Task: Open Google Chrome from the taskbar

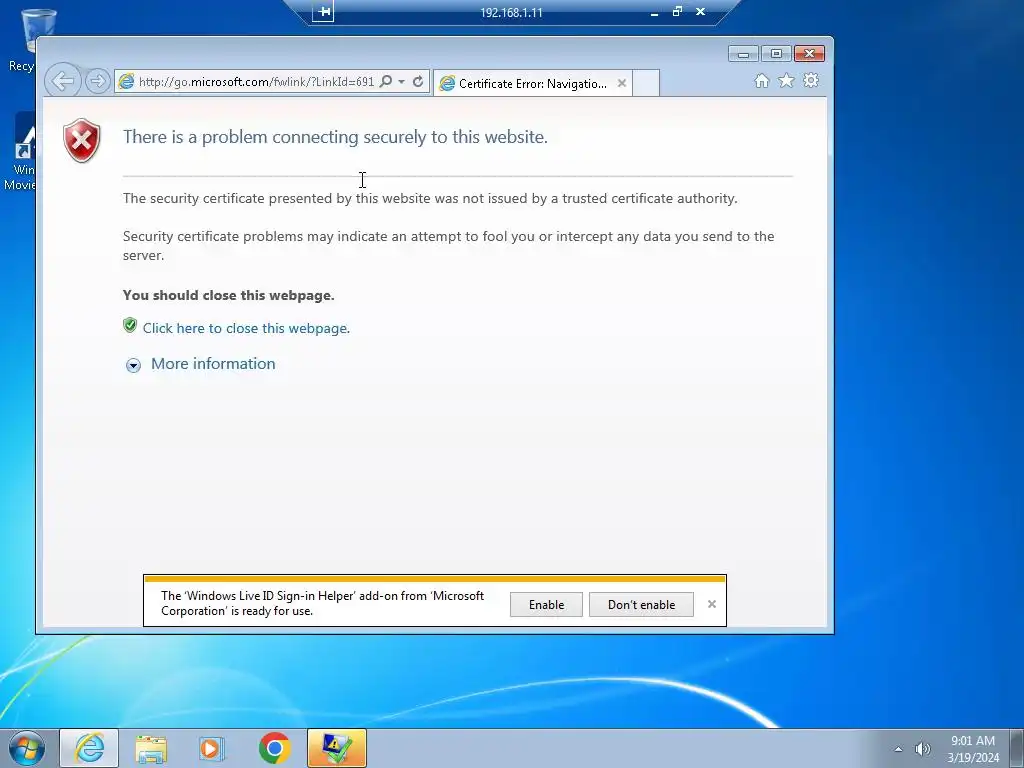Action: click(x=274, y=748)
